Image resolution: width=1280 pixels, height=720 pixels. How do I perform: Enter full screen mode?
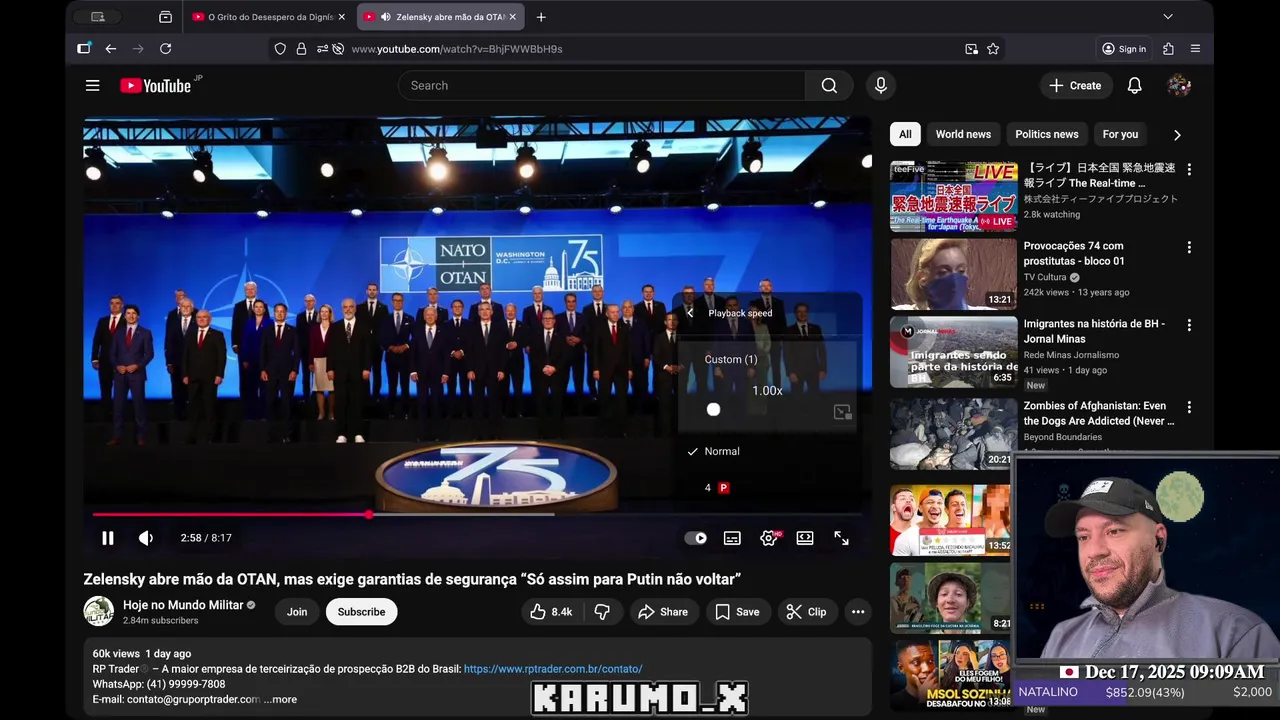pyautogui.click(x=842, y=538)
